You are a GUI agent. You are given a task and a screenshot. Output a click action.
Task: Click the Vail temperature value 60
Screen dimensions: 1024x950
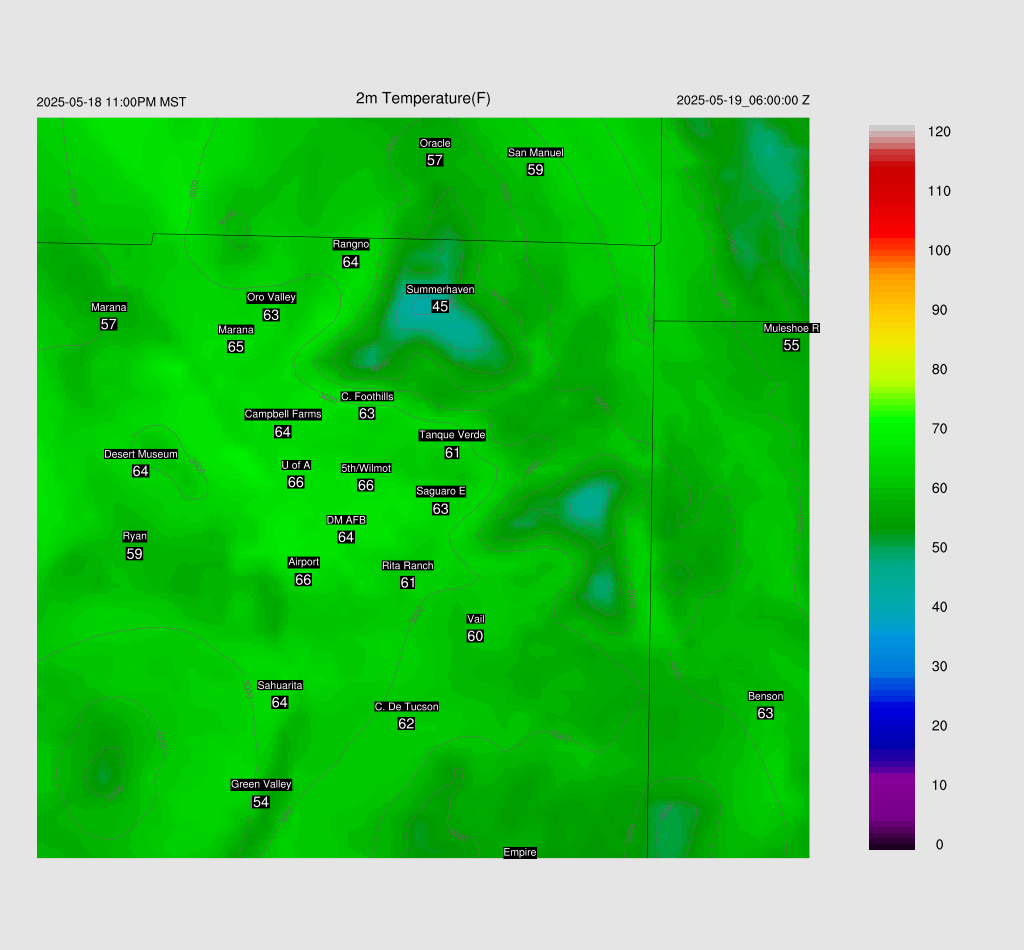(x=475, y=636)
